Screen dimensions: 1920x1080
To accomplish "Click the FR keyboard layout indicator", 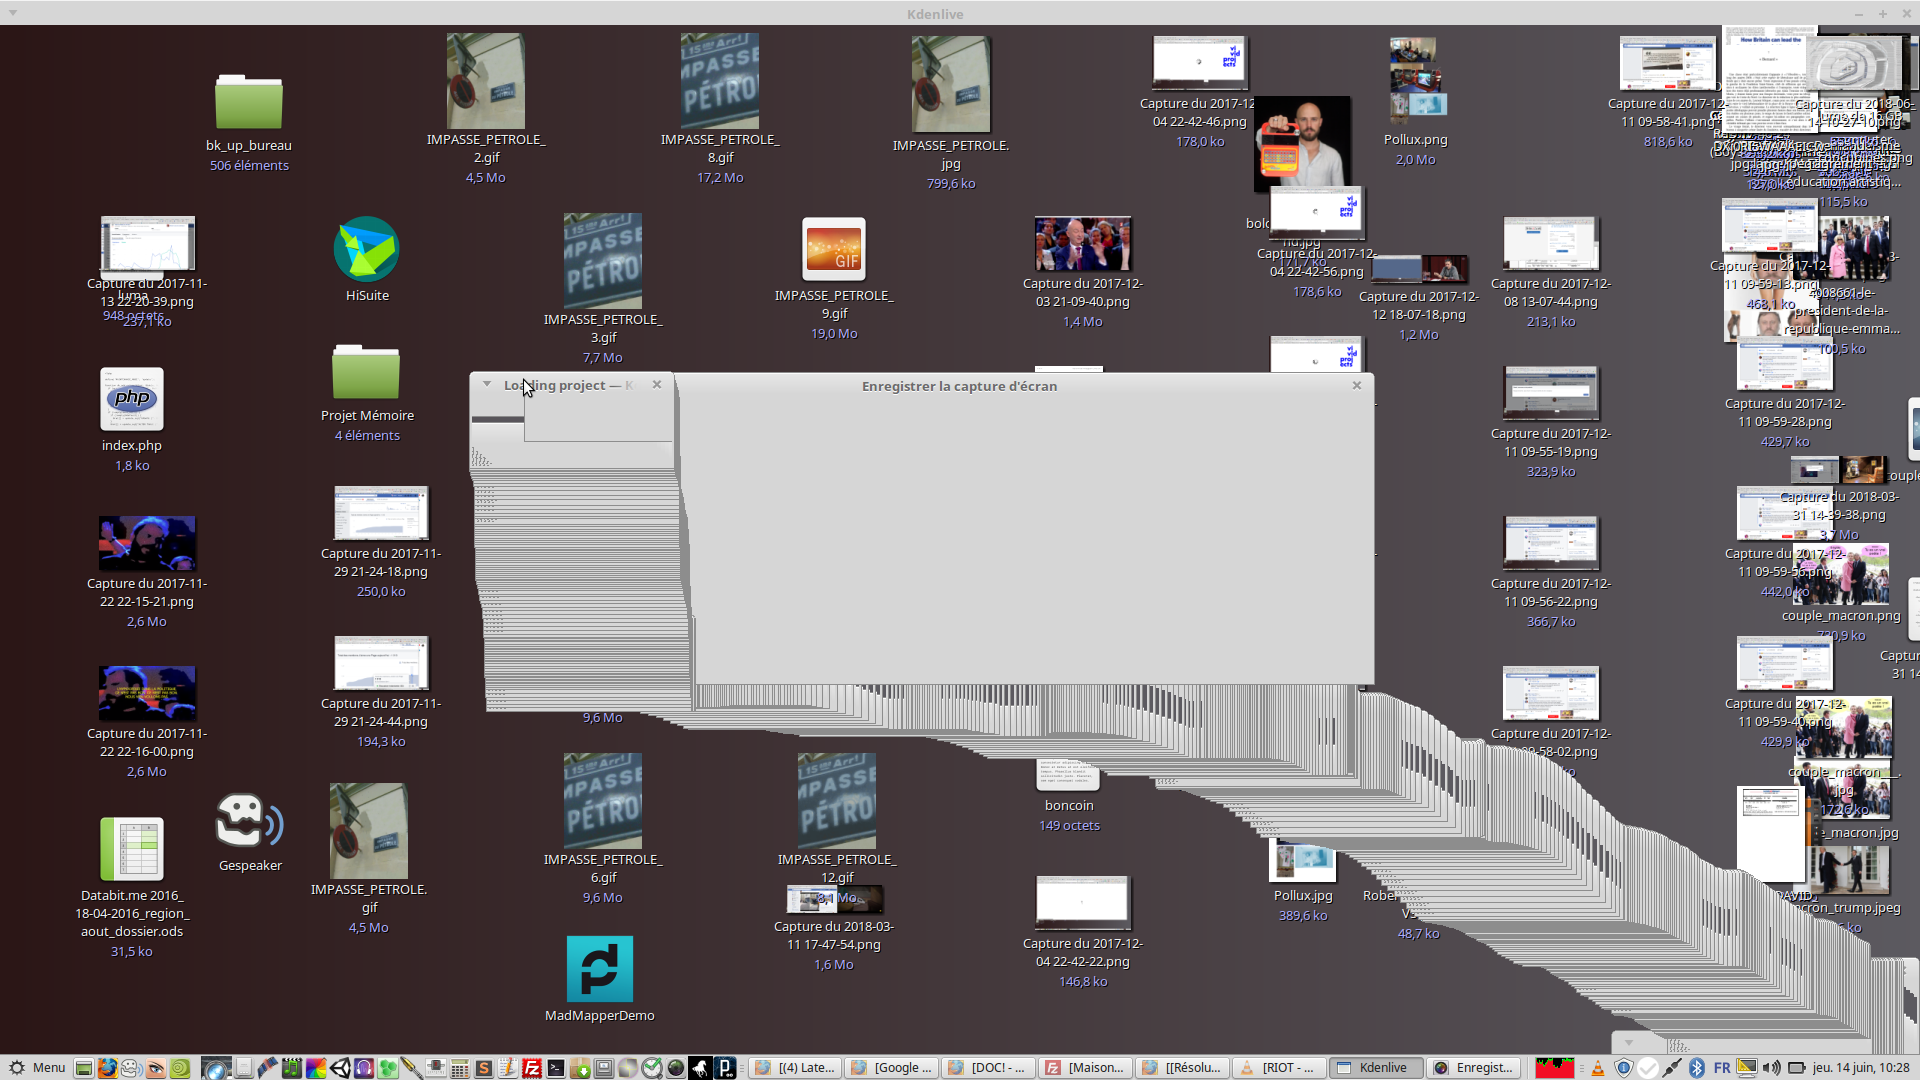I will pyautogui.click(x=1721, y=1068).
